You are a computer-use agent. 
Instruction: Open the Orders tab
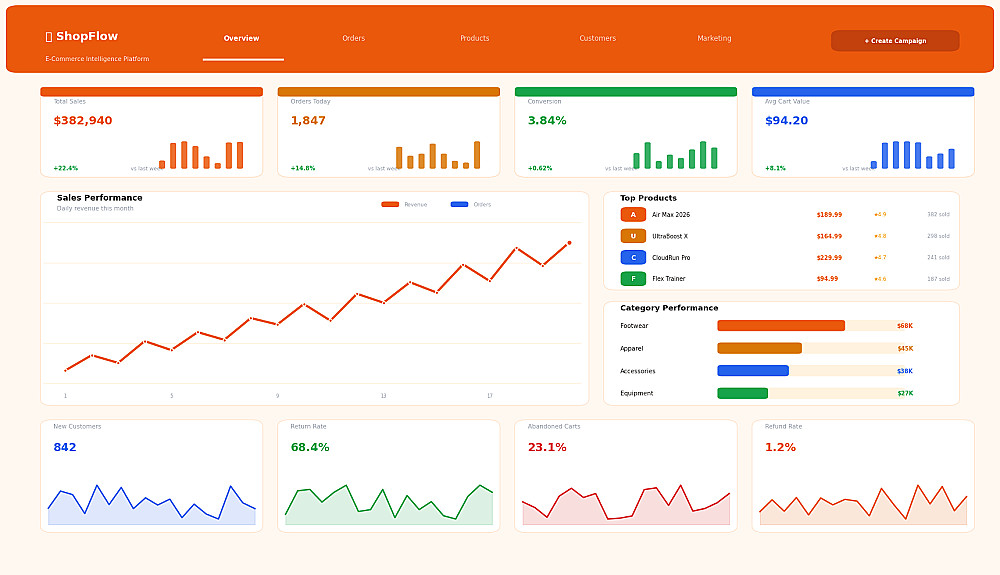[x=353, y=38]
